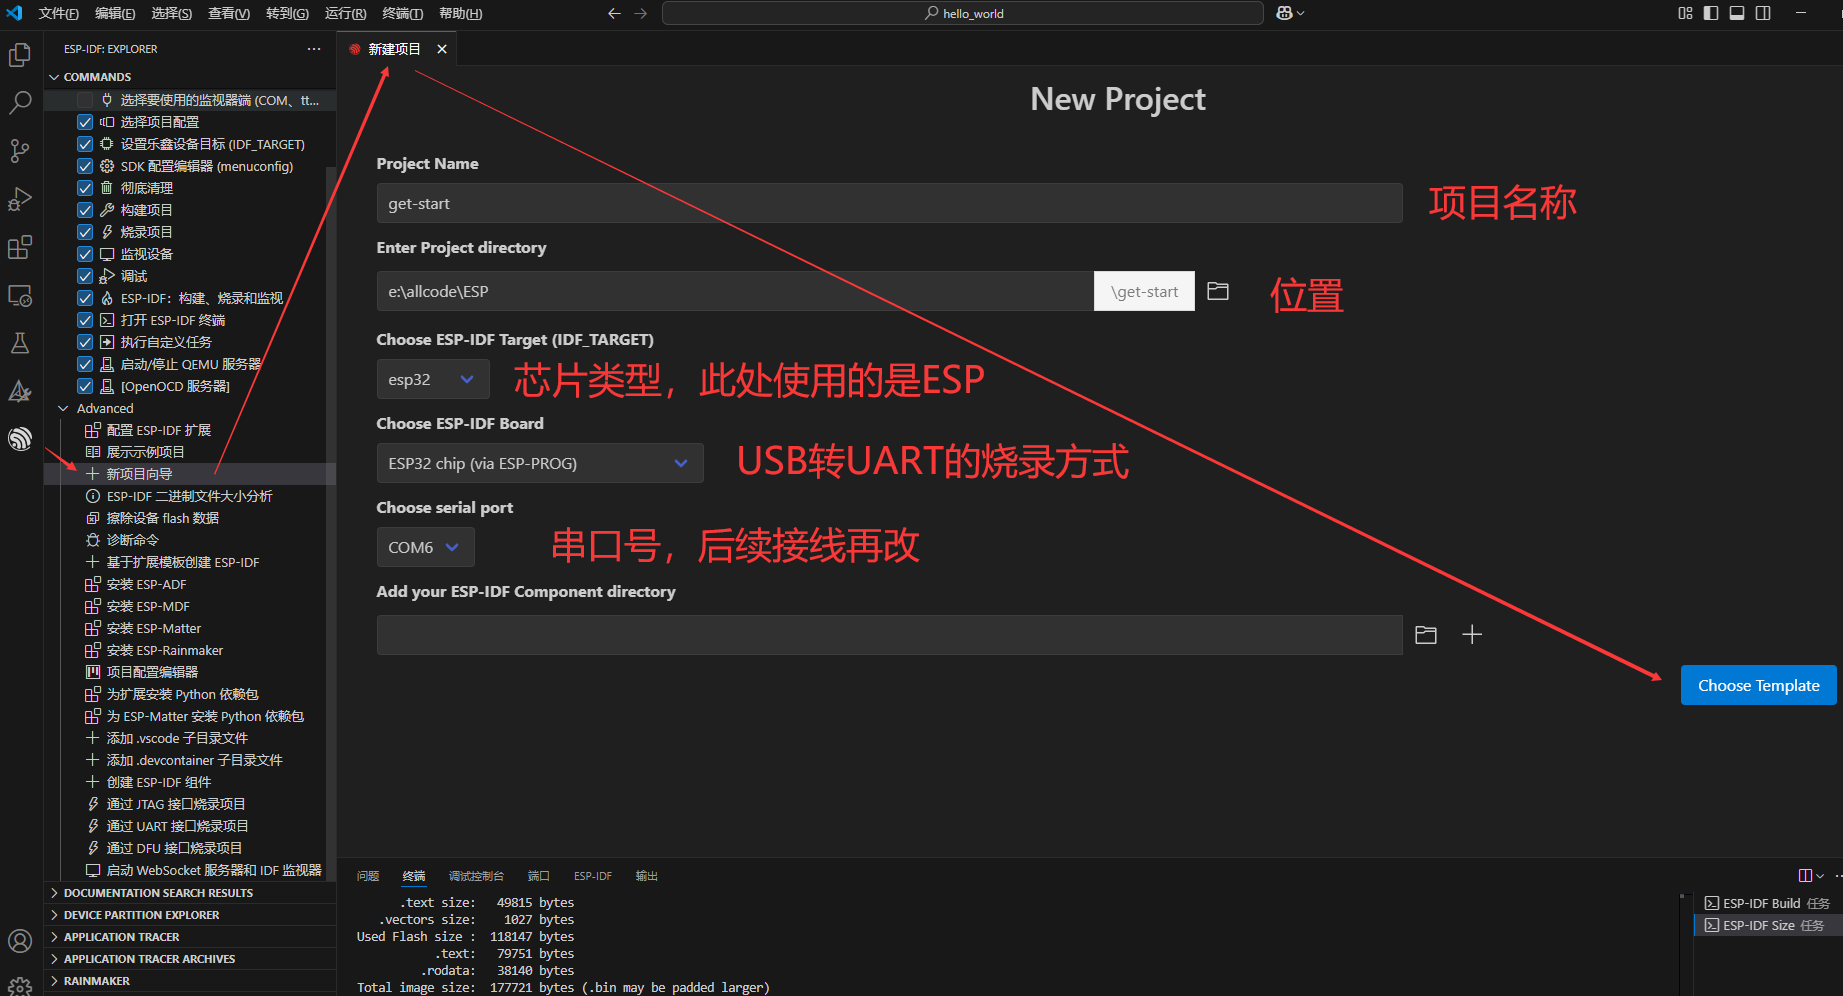Toggle checkbox for 监视设备
Viewport: 1843px width, 996px height.
coord(85,254)
